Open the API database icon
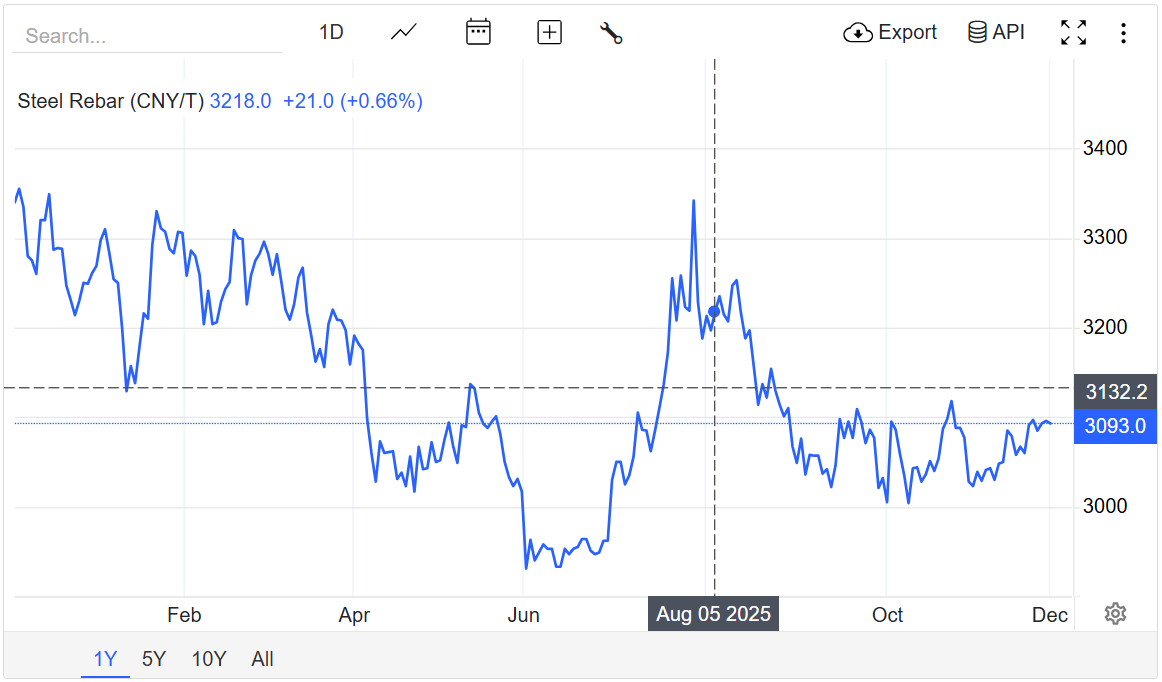Viewport: 1162px width, 682px height. pos(977,32)
